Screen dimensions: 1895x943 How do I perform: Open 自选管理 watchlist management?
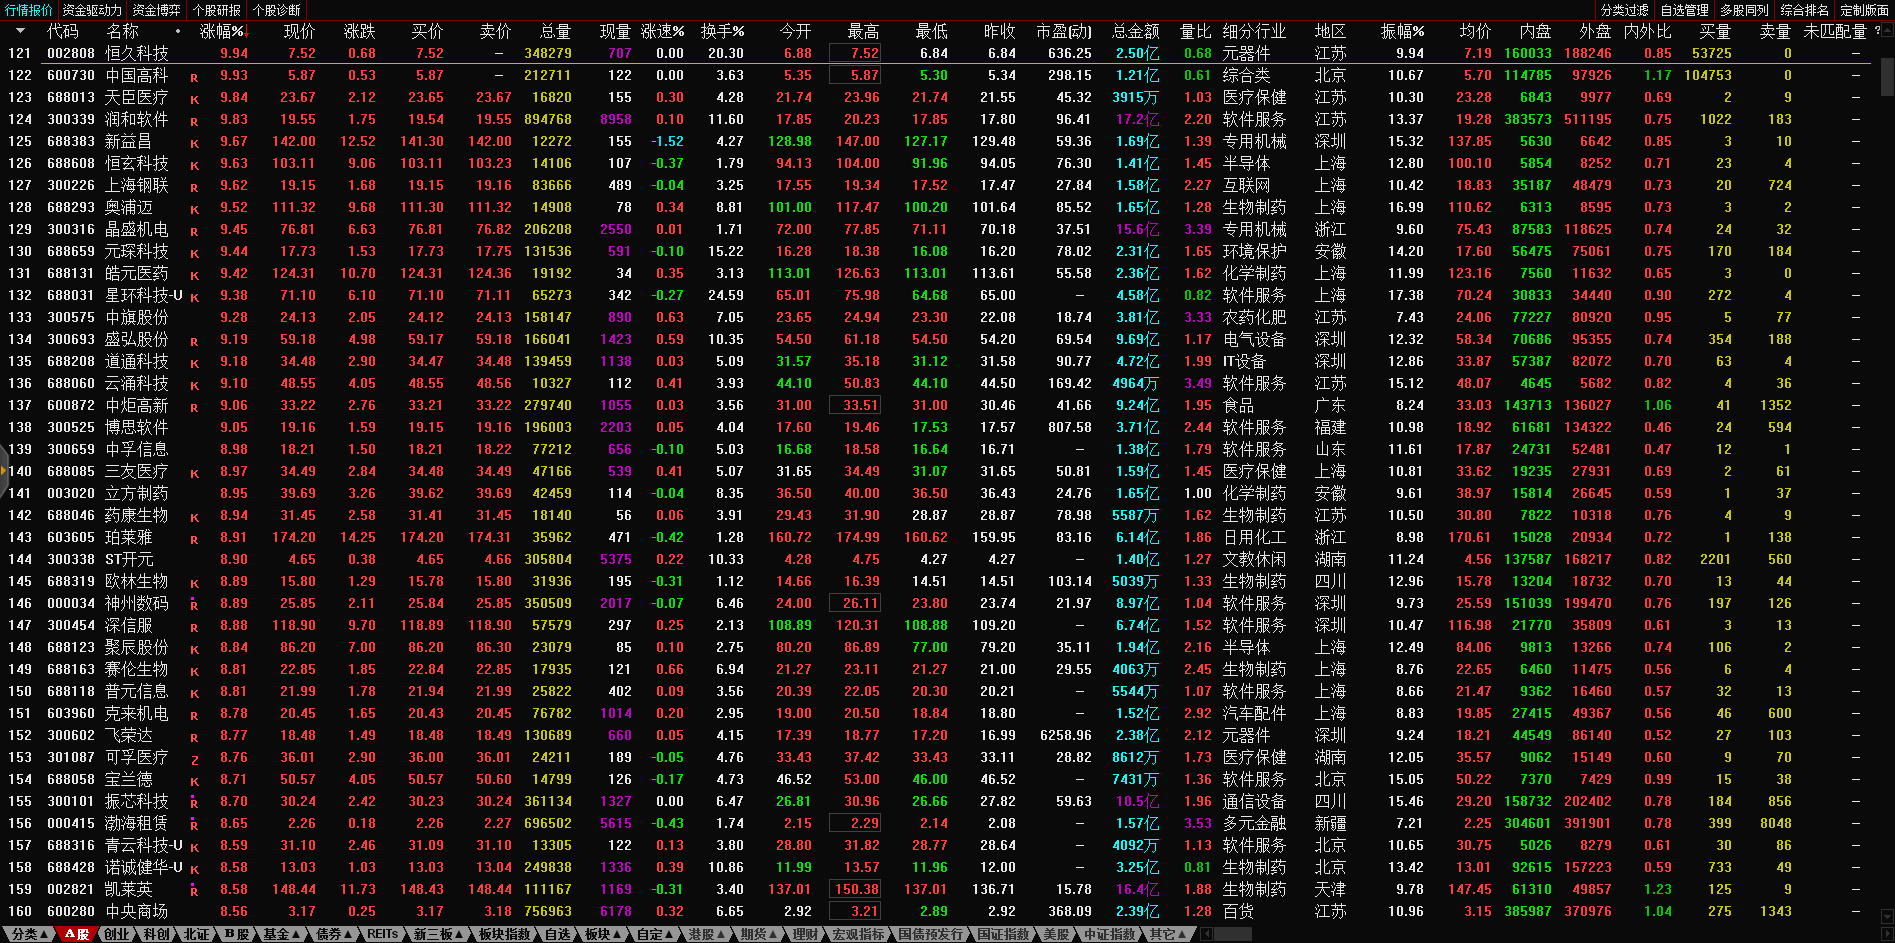pos(1684,10)
